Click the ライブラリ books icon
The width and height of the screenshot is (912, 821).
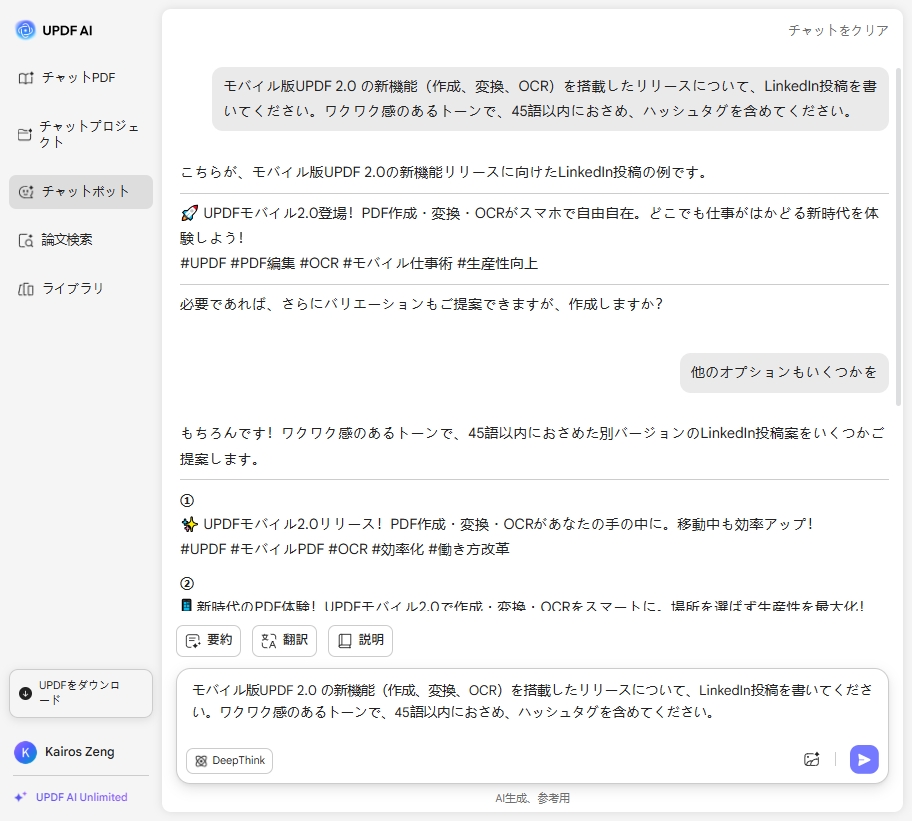pyautogui.click(x=26, y=289)
